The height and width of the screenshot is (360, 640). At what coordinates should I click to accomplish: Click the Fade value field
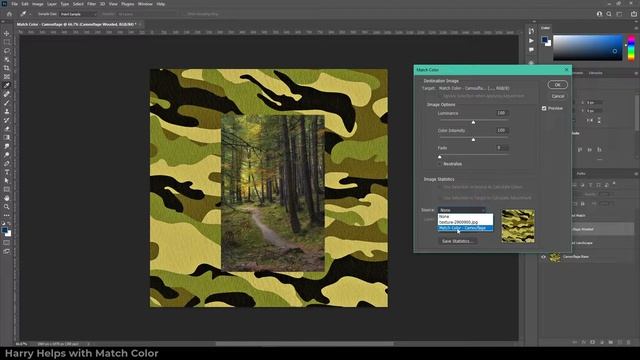click(x=502, y=148)
